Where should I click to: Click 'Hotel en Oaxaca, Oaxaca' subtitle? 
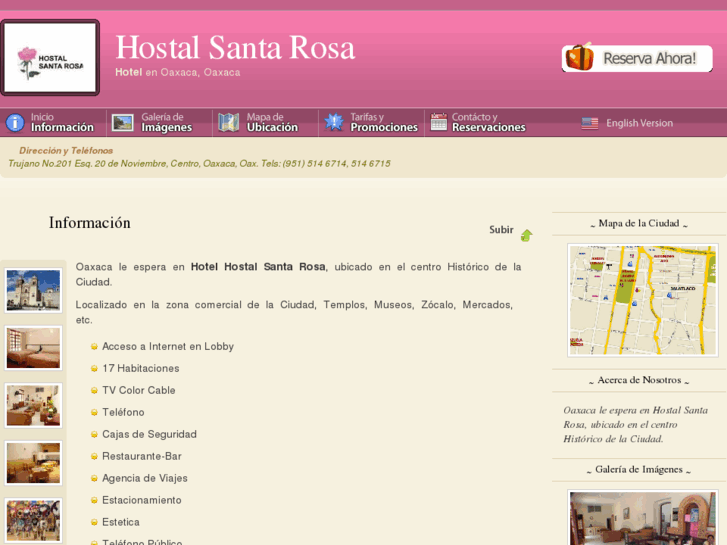(178, 72)
